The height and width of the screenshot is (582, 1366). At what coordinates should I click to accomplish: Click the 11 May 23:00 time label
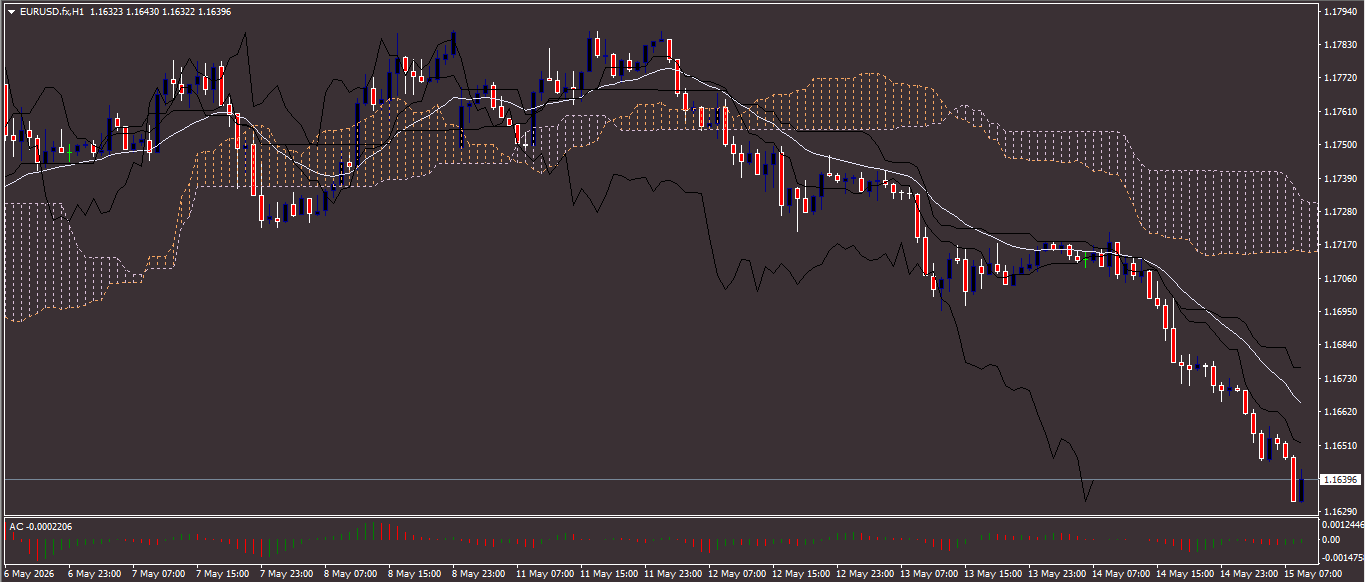point(673,575)
